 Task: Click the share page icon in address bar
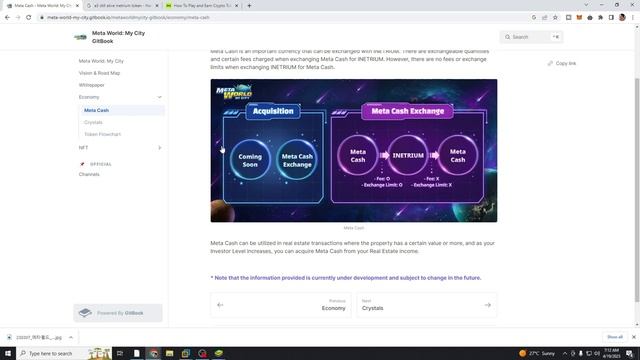544,18
